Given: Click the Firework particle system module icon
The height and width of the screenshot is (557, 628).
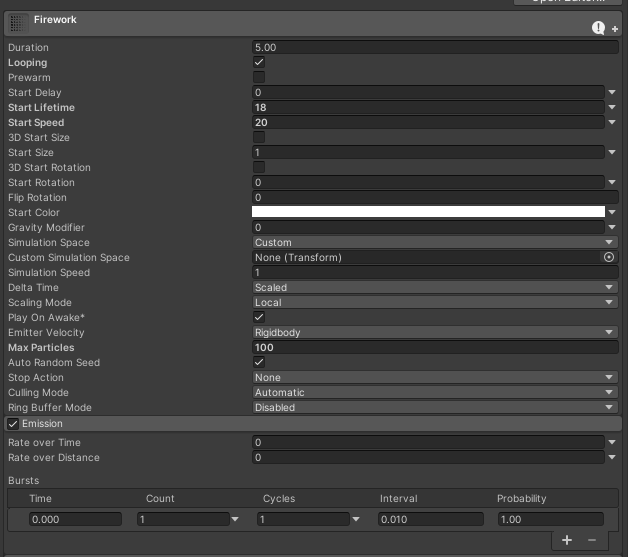Looking at the screenshot, I should (x=18, y=23).
